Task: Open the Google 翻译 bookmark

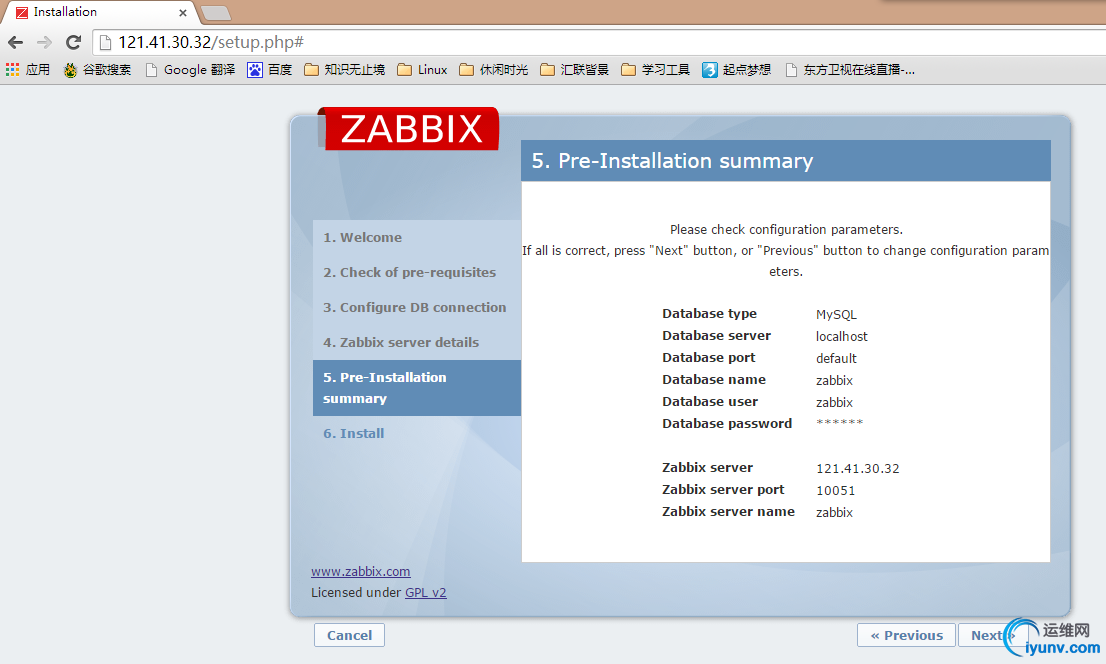Action: click(190, 70)
